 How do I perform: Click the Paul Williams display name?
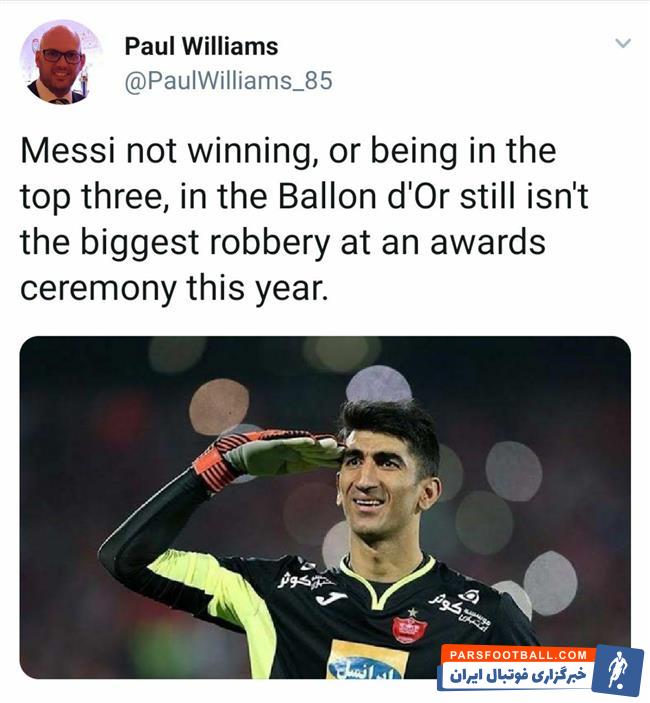point(201,46)
